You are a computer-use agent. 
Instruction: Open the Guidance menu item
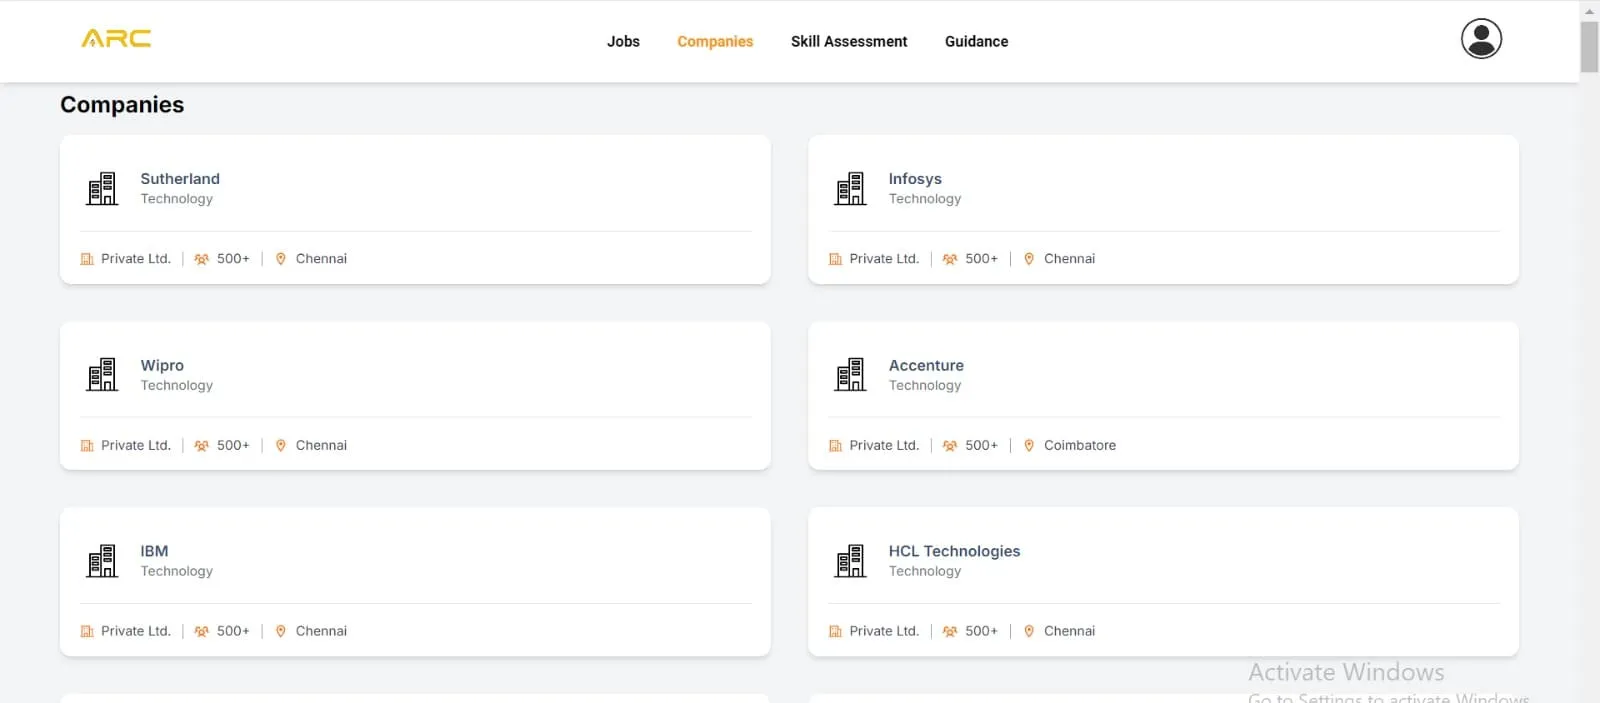(x=976, y=41)
